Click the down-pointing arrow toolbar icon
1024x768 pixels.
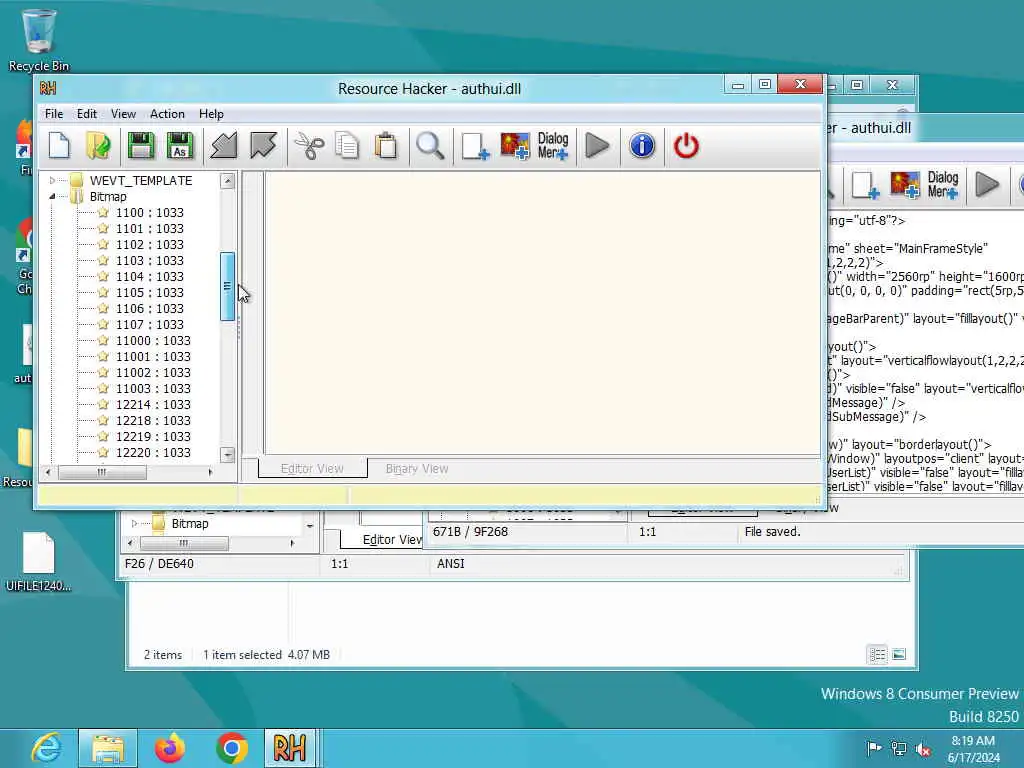[263, 146]
